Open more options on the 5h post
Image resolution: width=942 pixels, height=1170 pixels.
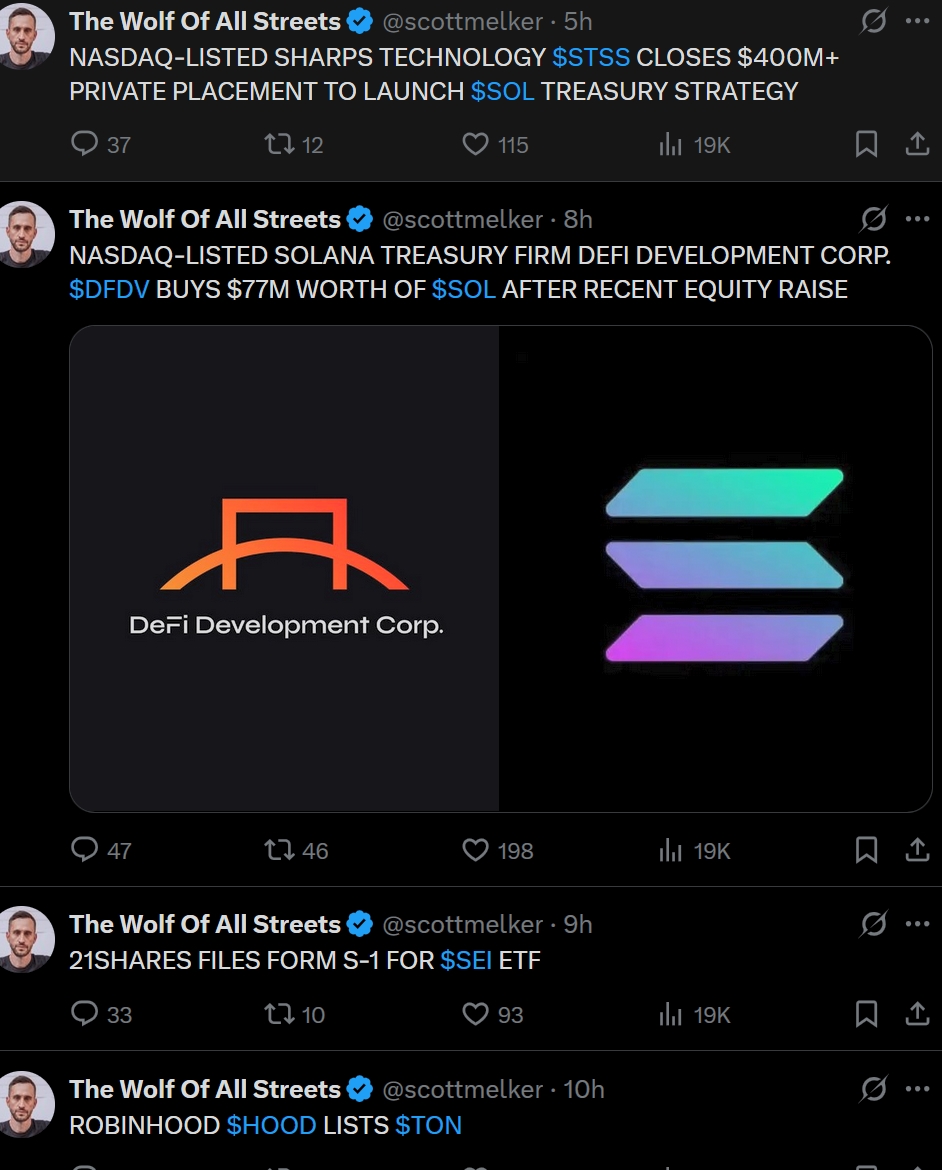917,21
